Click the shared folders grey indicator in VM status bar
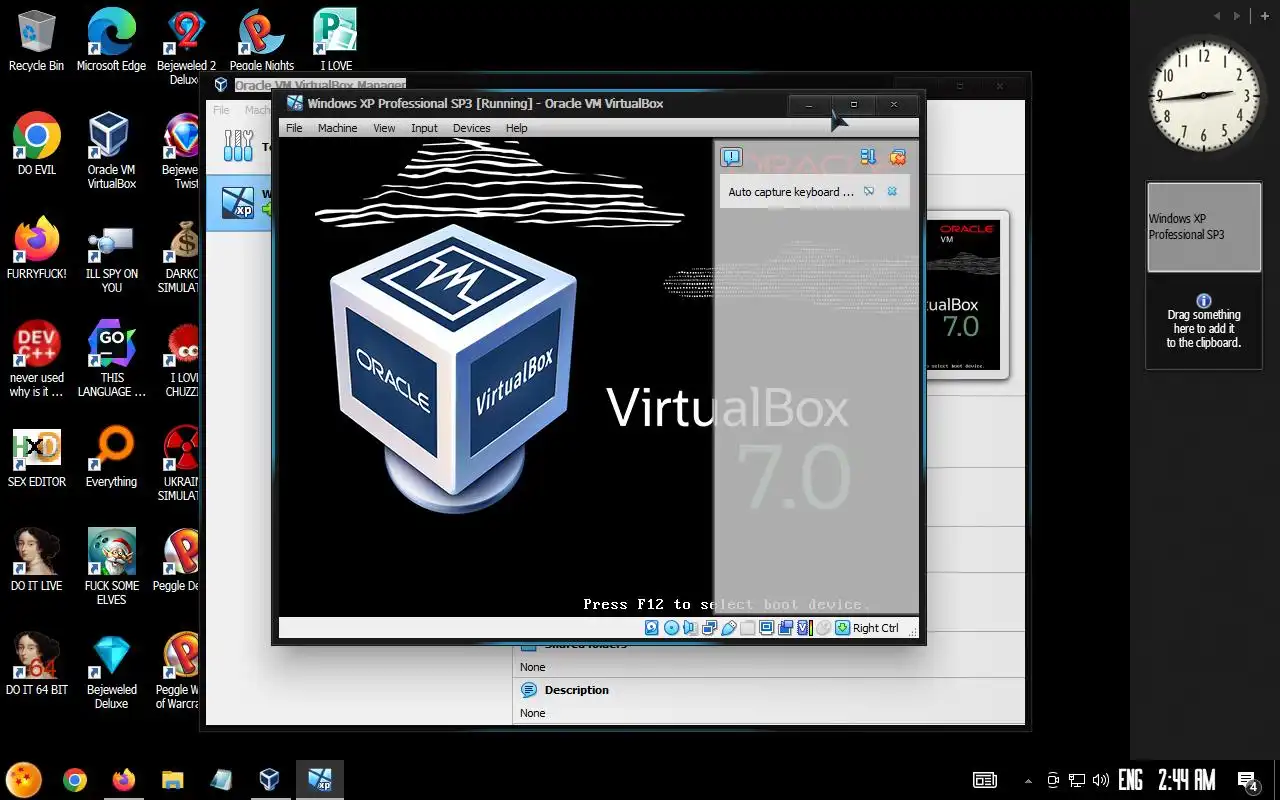1280x800 pixels. pyautogui.click(x=748, y=628)
